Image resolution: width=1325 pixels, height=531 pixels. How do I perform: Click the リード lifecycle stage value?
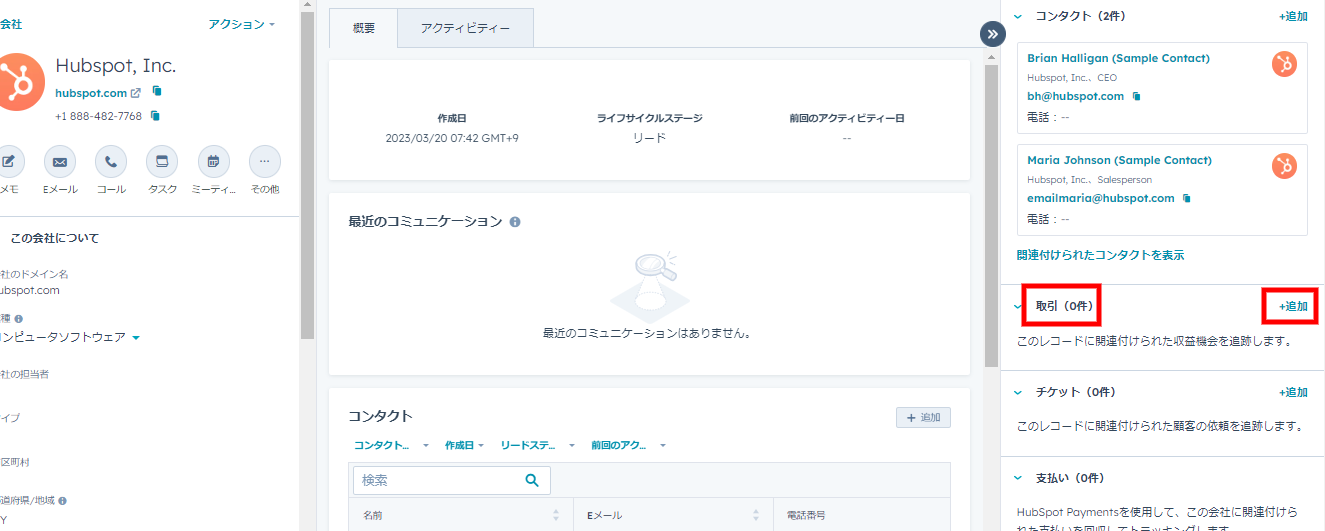(x=649, y=138)
